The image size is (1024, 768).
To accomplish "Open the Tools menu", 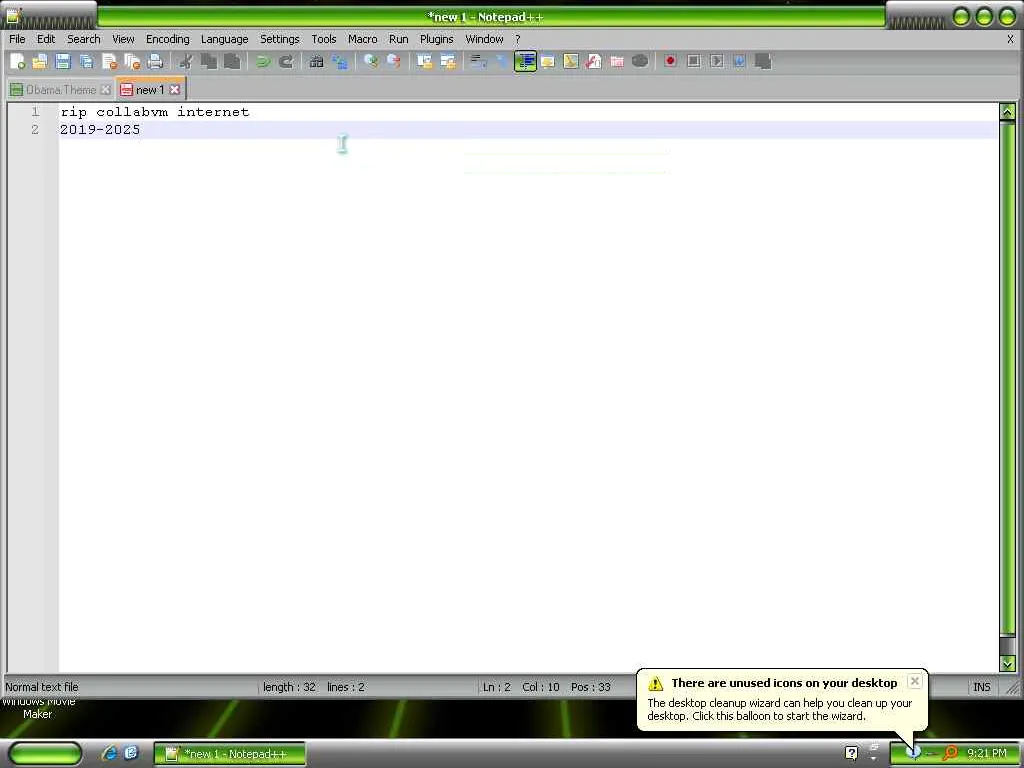I will 323,39.
